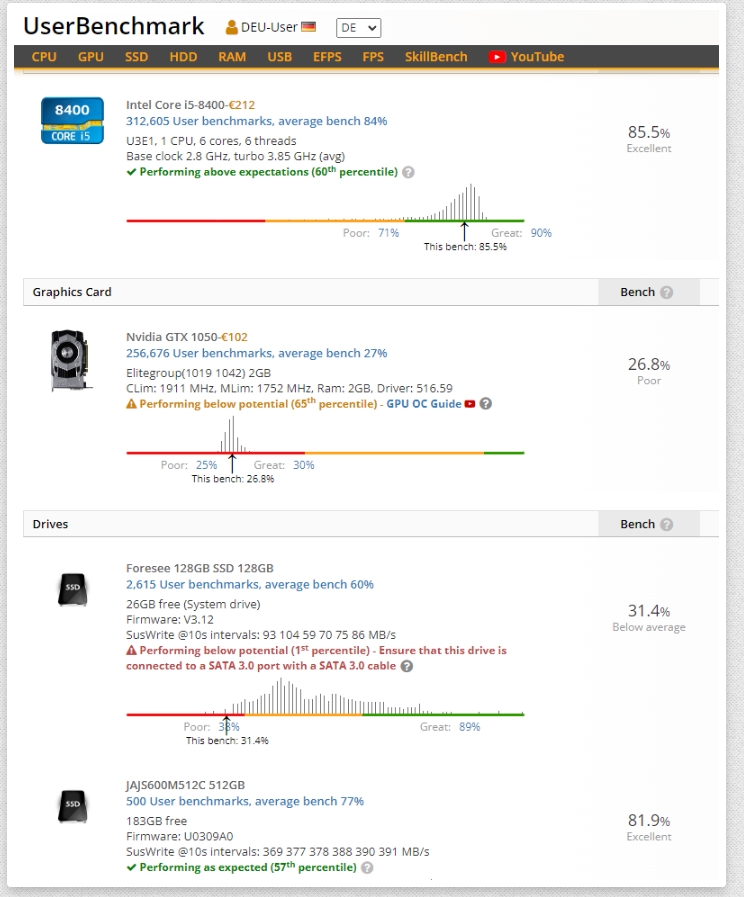Open the YouTube link in navigation
Screen dimensions: 744x897
527,57
